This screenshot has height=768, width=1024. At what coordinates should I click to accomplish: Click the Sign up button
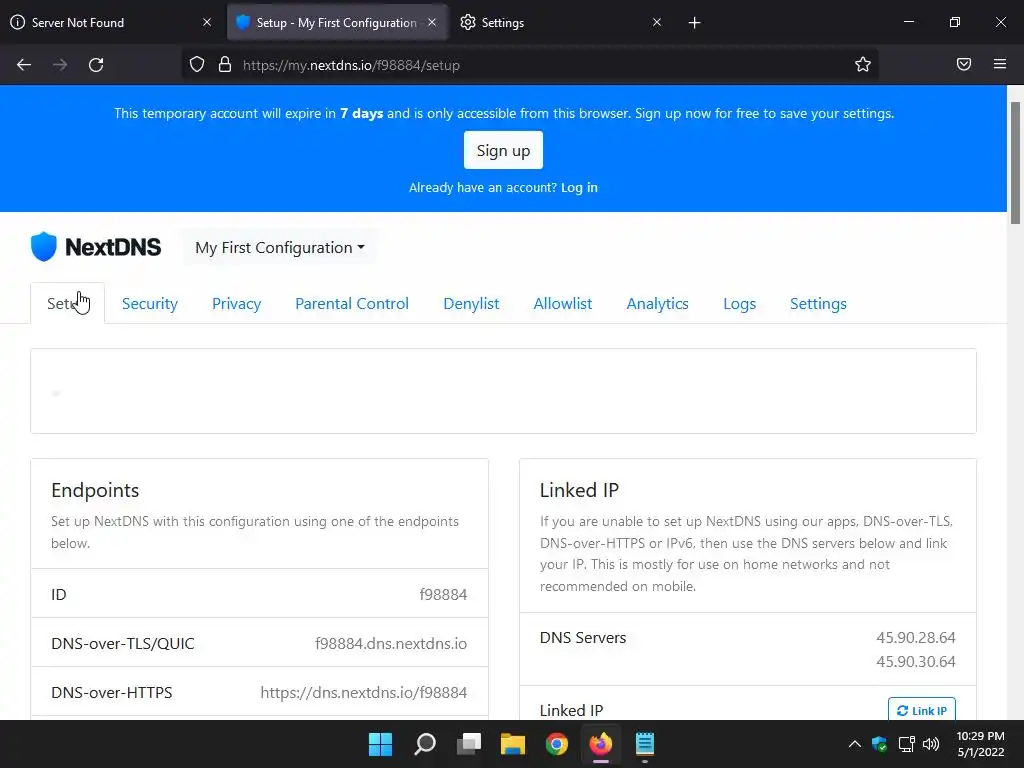coord(504,150)
